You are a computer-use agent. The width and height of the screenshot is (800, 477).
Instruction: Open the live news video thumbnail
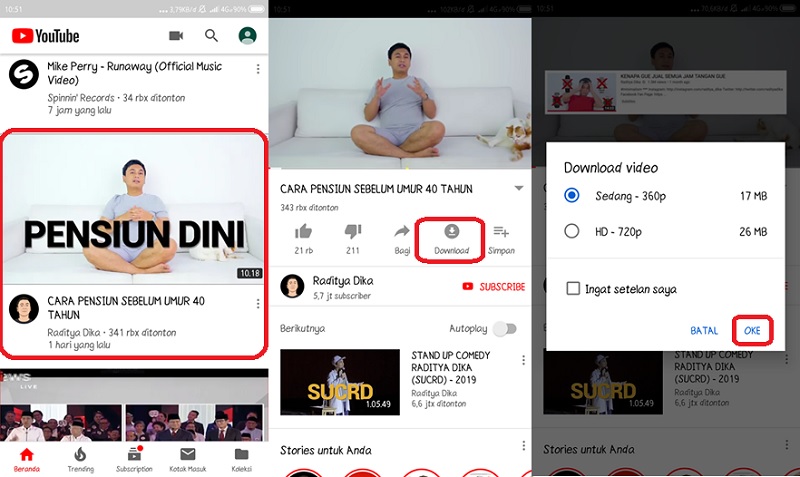point(134,405)
